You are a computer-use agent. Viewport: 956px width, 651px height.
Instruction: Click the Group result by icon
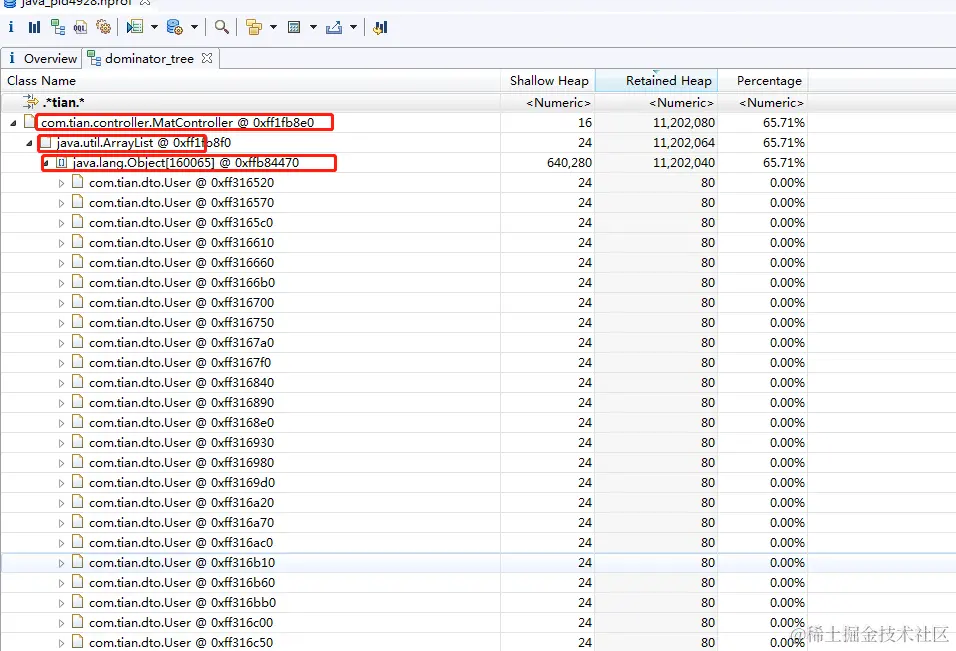254,27
